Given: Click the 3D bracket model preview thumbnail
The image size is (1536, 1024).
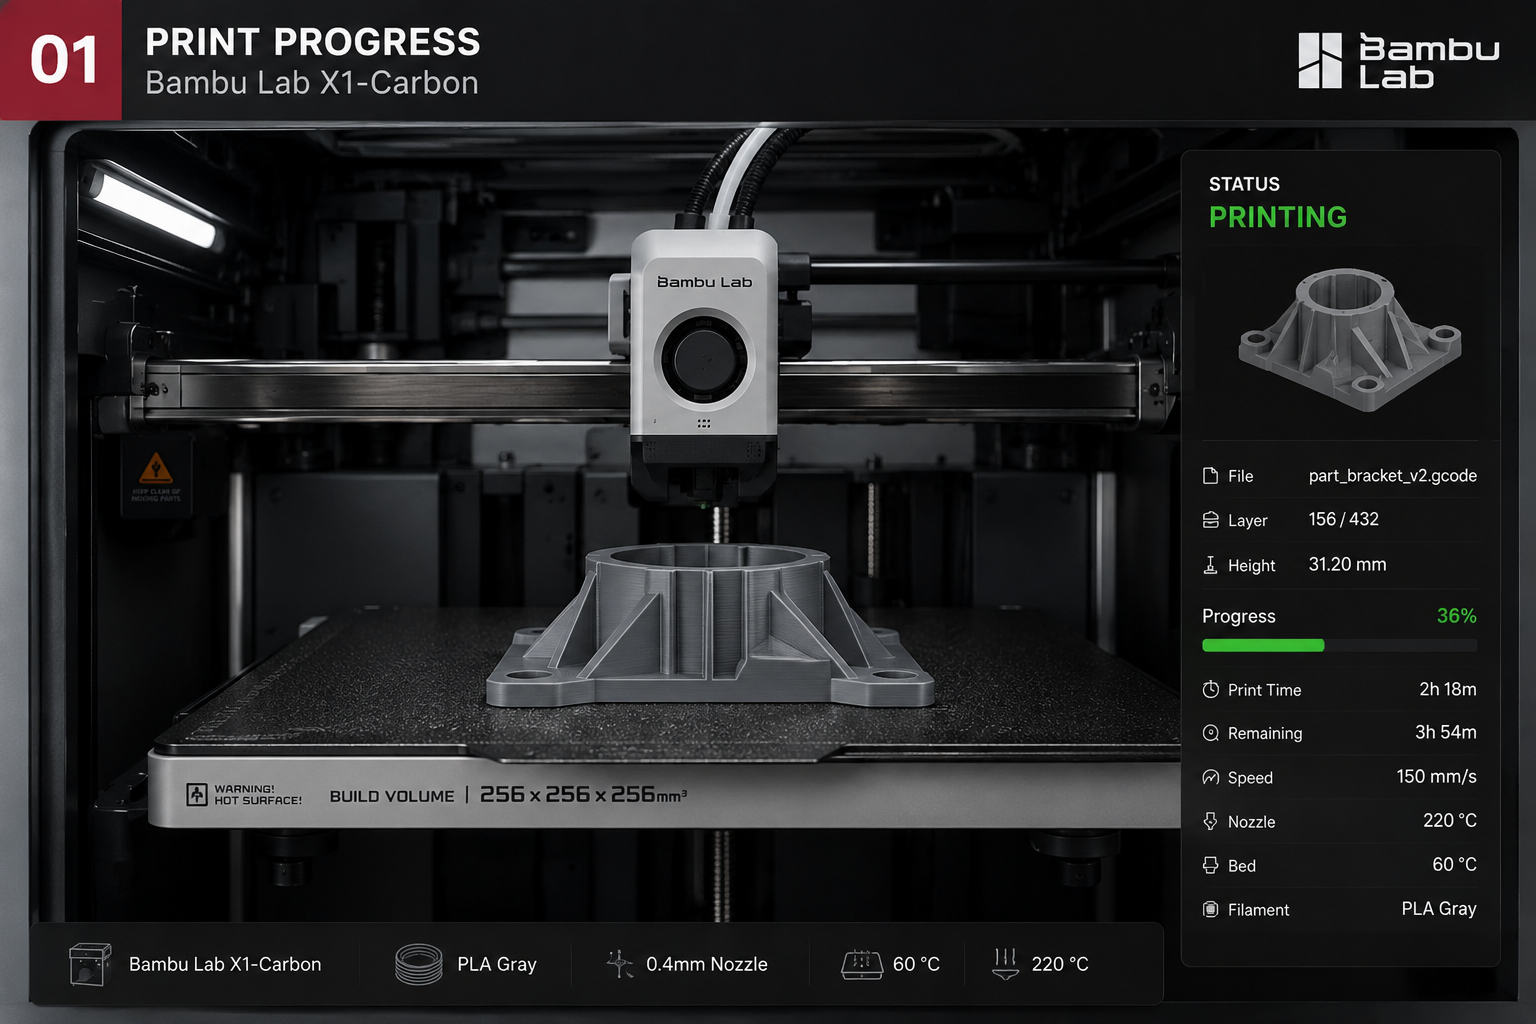Looking at the screenshot, I should click(x=1349, y=339).
